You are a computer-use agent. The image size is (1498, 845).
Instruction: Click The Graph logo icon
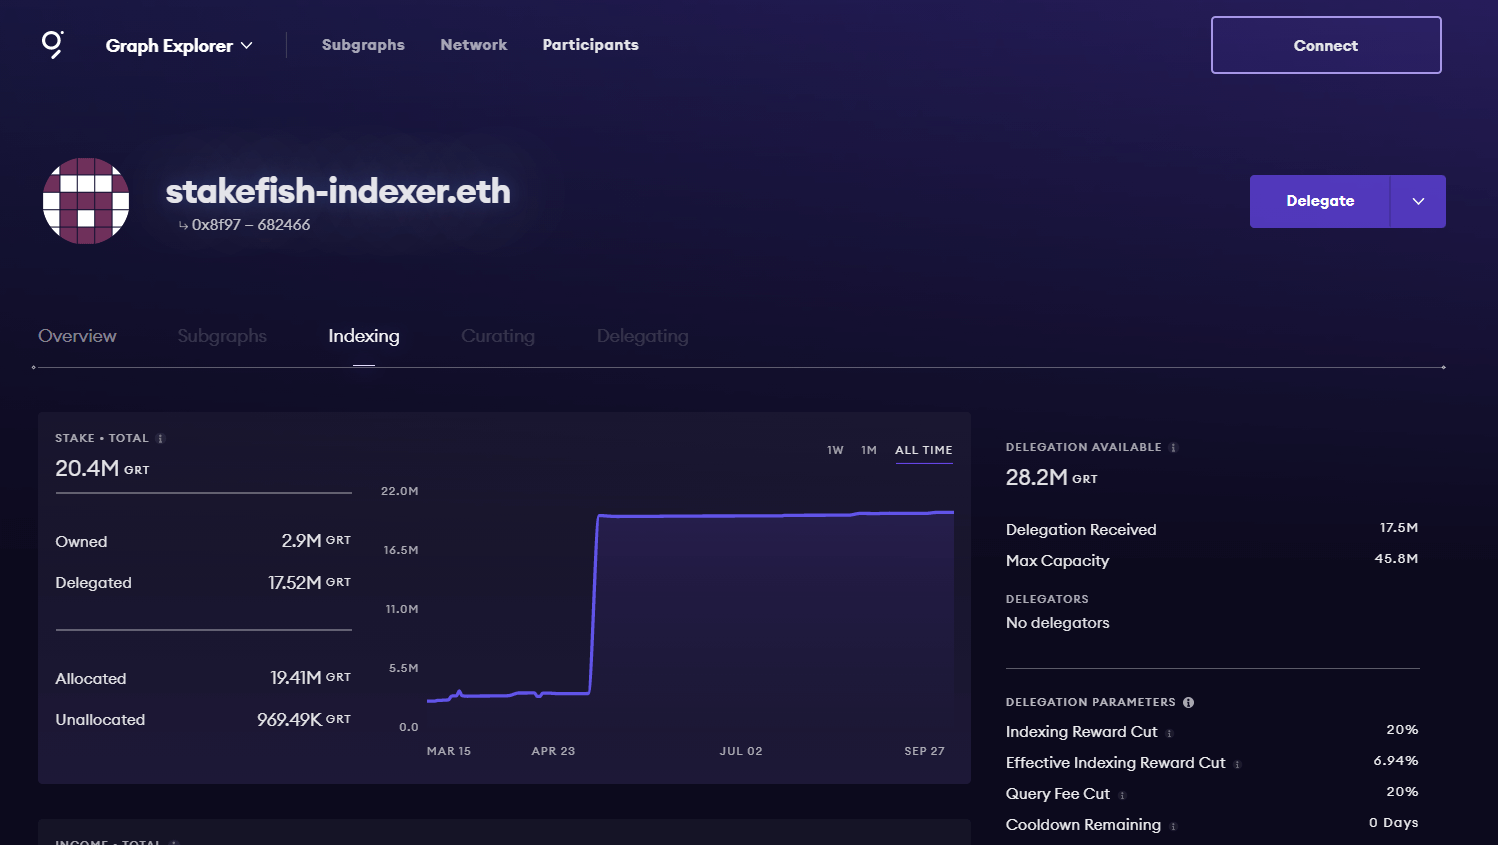53,44
